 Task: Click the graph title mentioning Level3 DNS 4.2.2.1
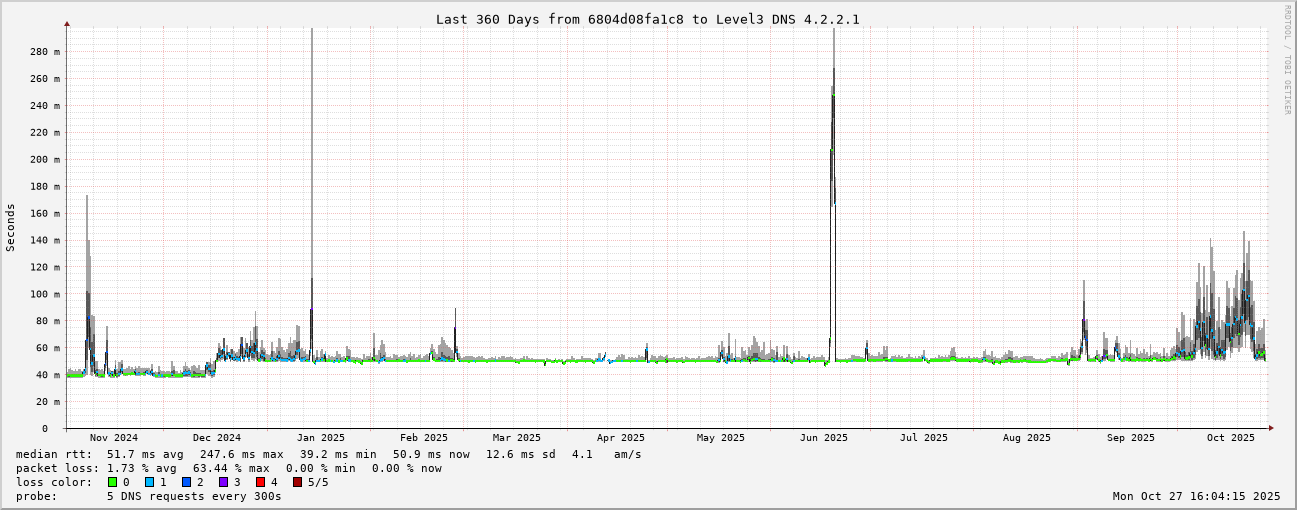click(647, 19)
